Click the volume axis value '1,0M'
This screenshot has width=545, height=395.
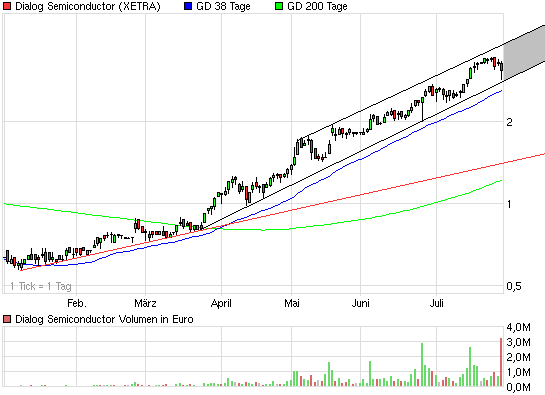point(519,372)
